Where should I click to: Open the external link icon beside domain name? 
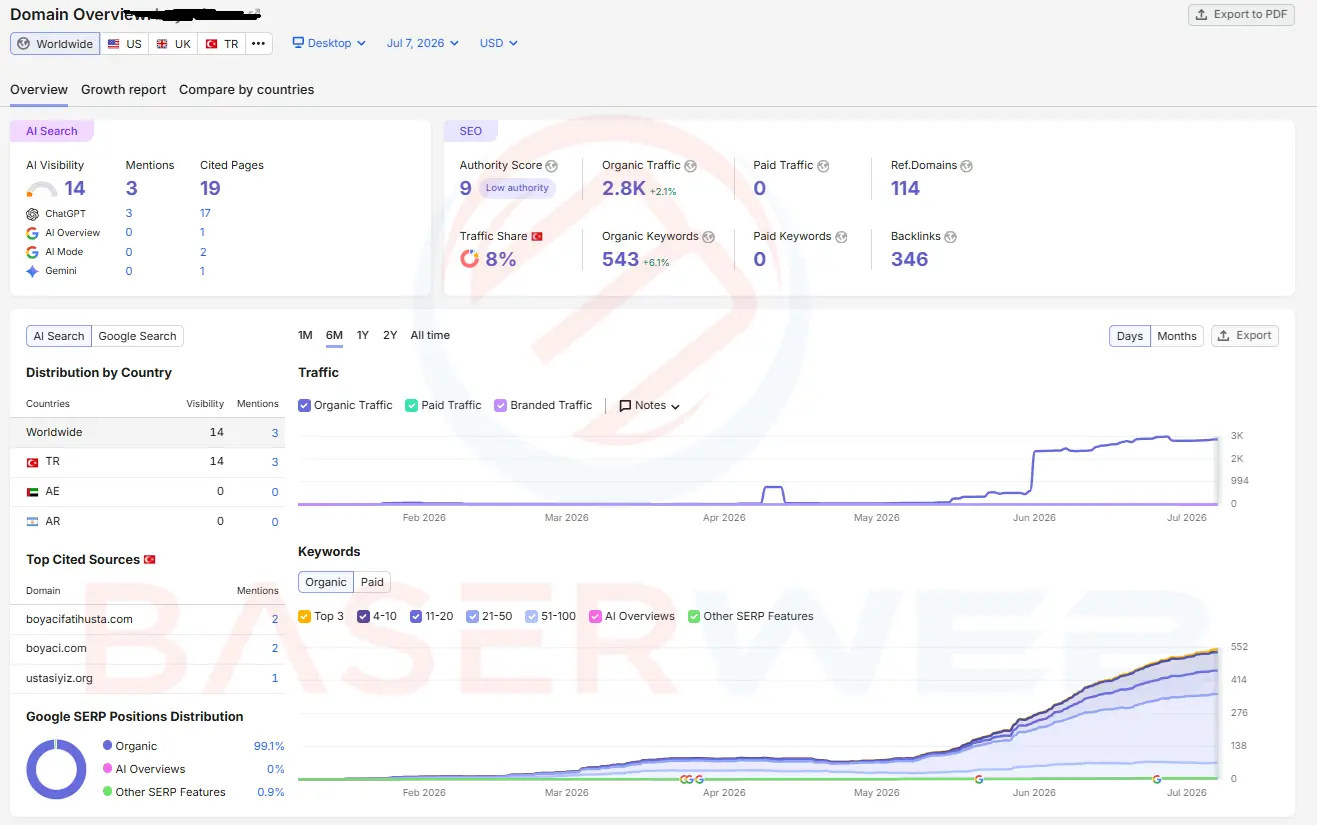[x=255, y=14]
